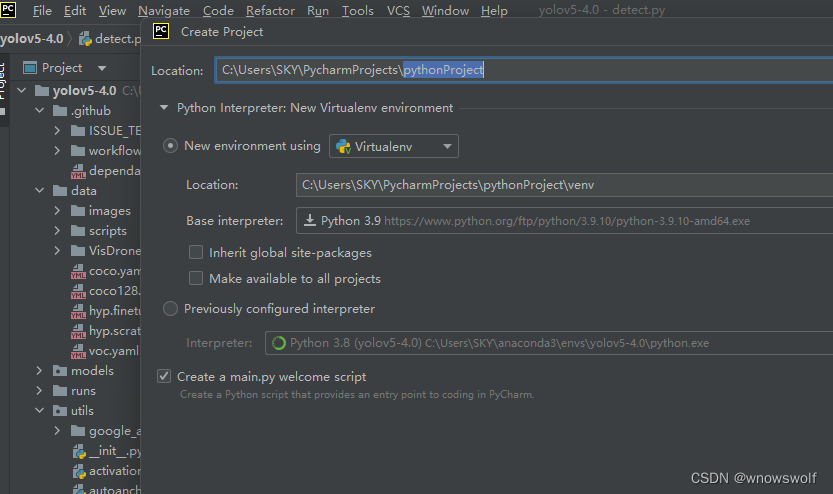Click the scripts folder icon

[78, 231]
